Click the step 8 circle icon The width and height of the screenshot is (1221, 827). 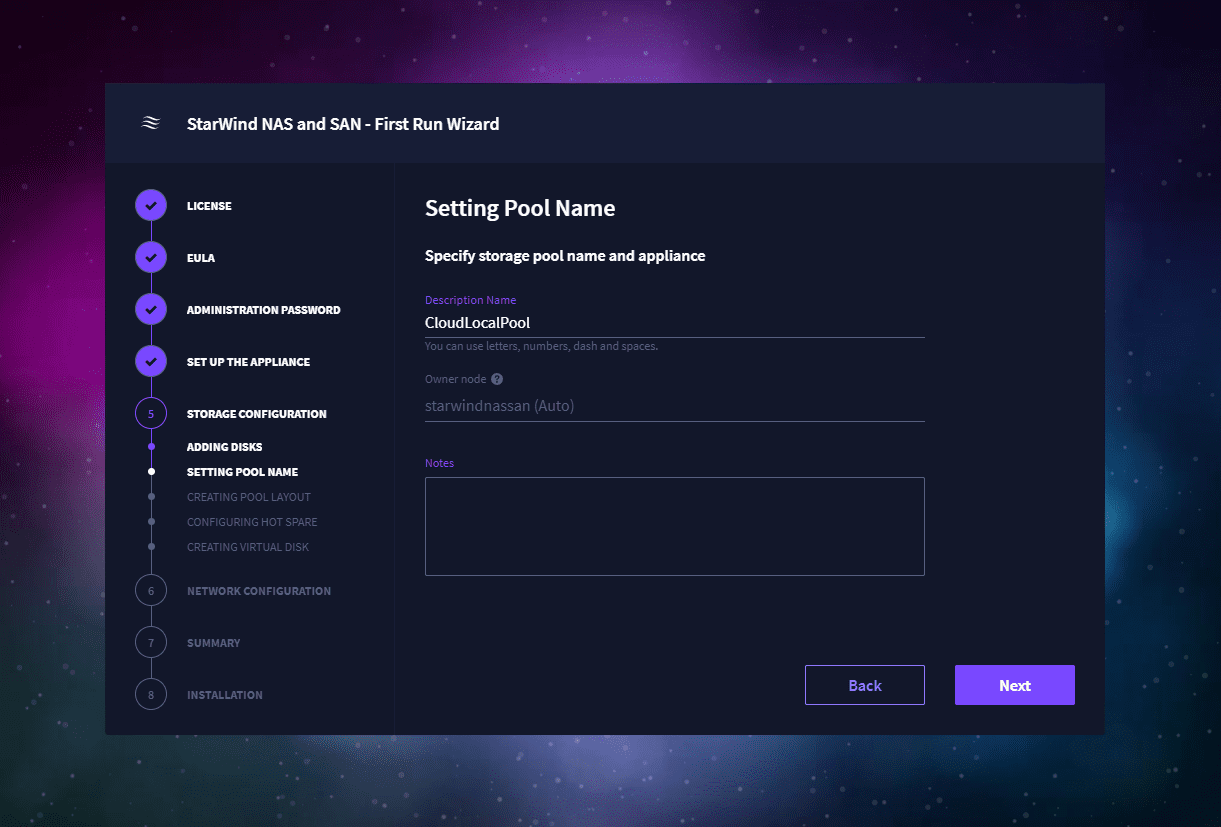pos(151,695)
